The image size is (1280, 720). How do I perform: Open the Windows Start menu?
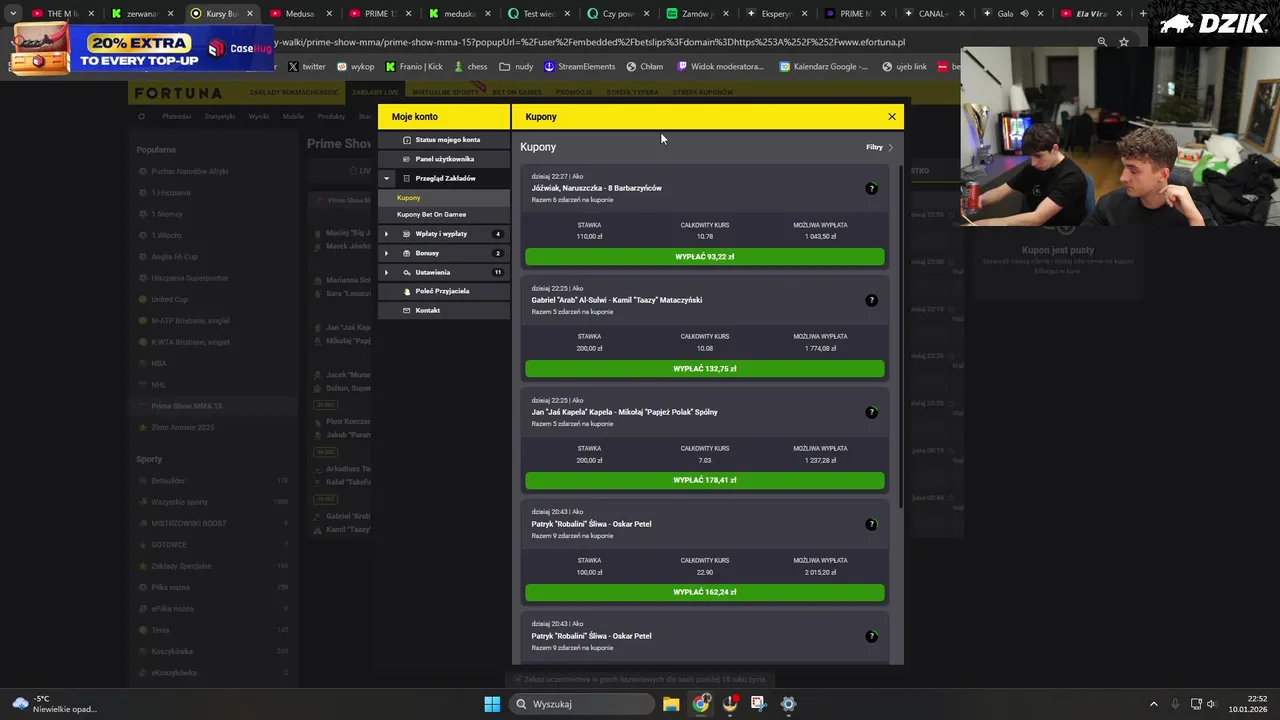point(492,704)
